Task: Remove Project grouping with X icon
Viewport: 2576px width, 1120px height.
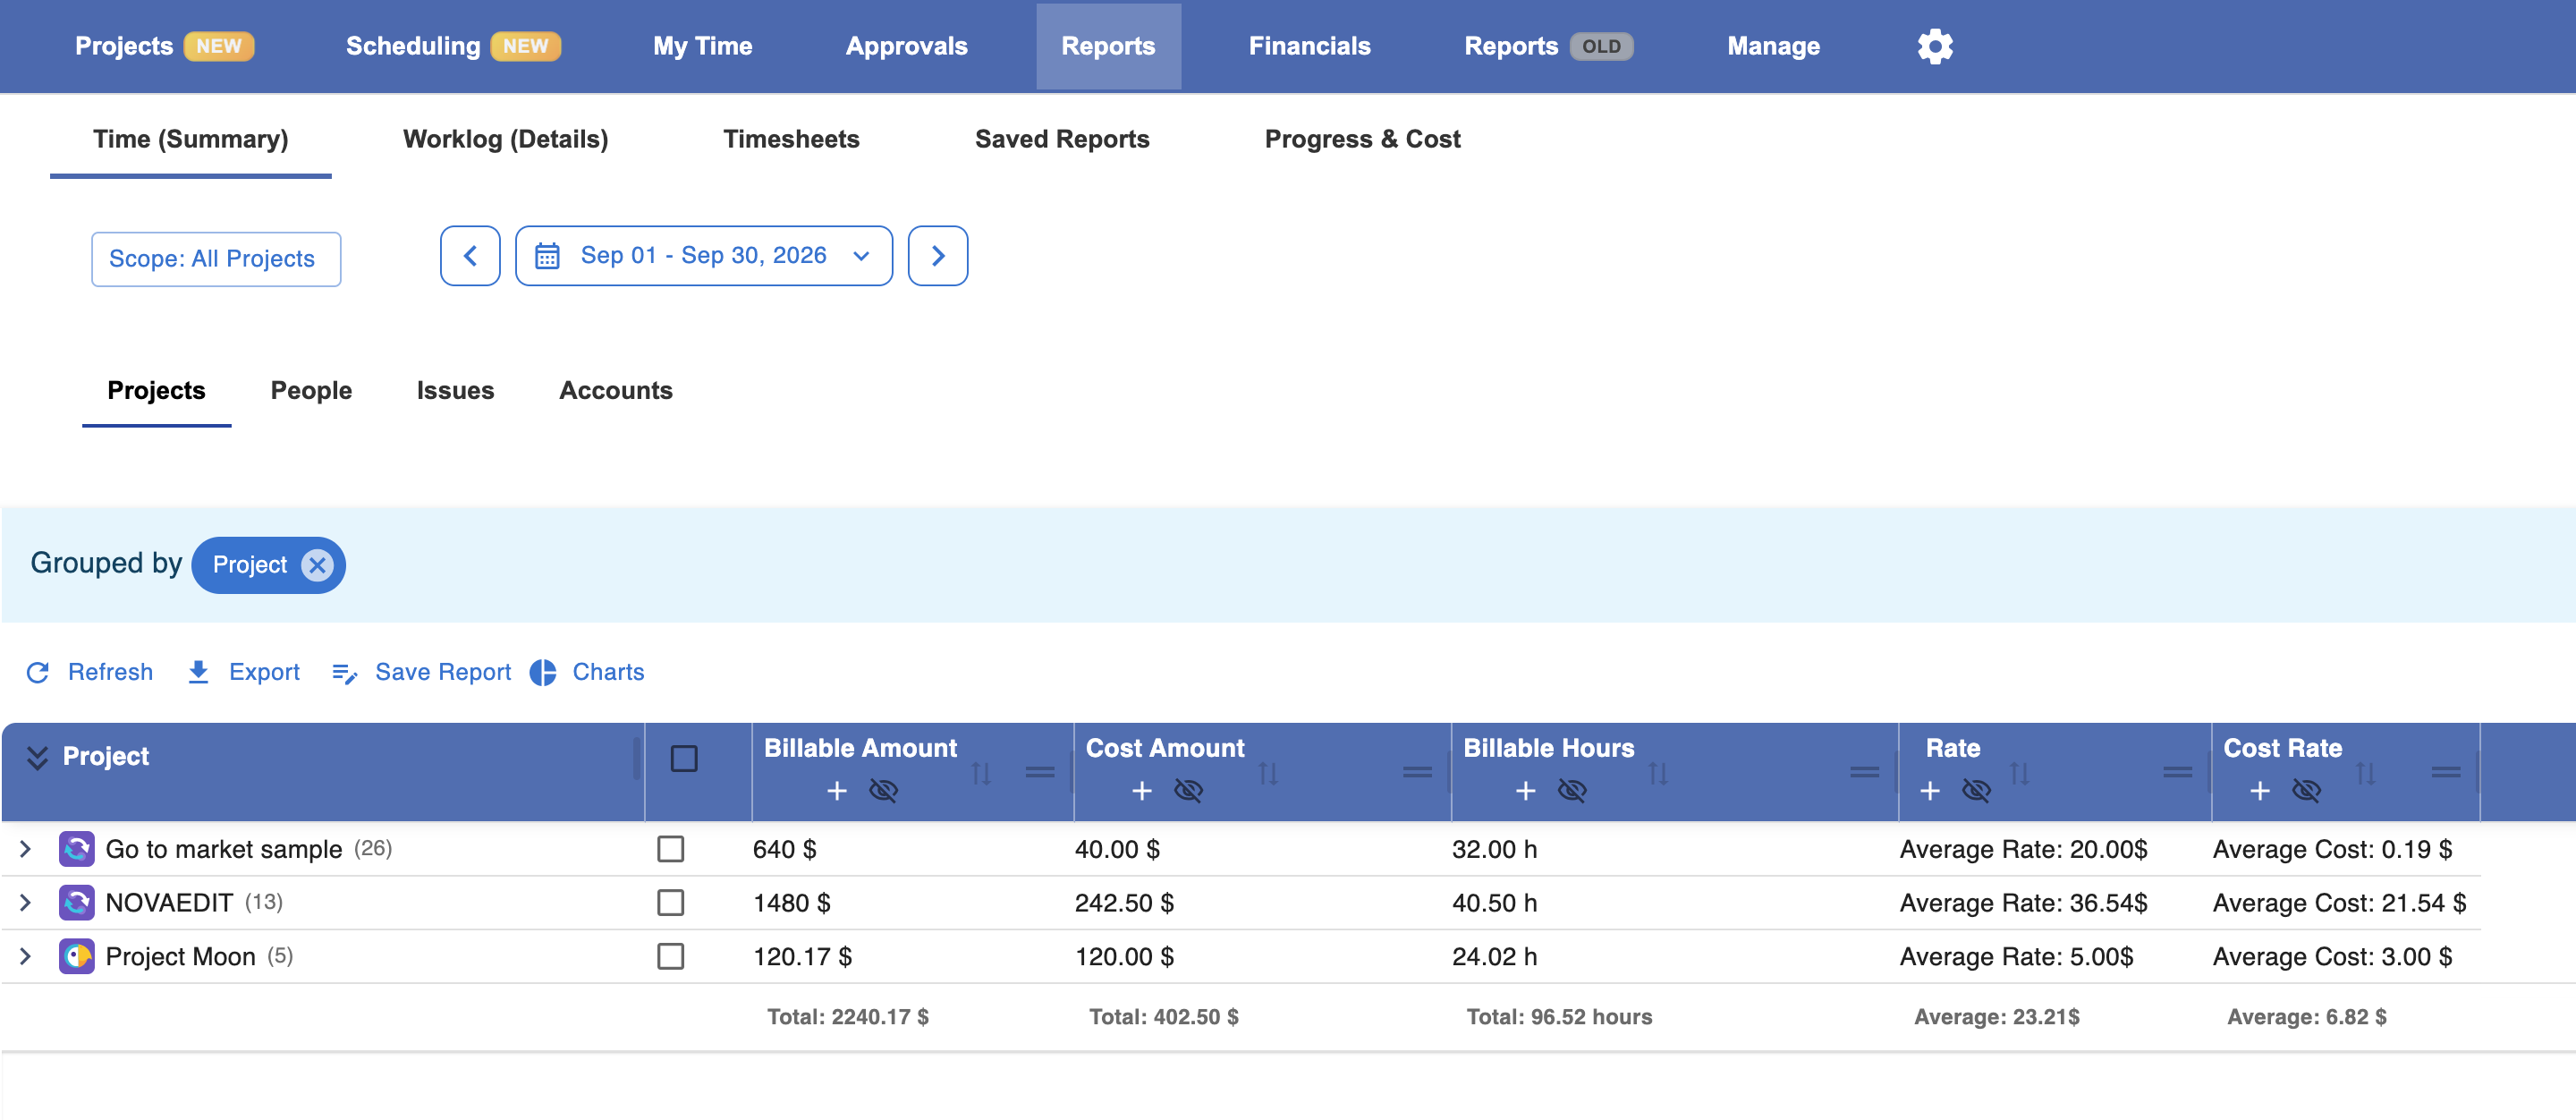Action: pyautogui.click(x=317, y=565)
